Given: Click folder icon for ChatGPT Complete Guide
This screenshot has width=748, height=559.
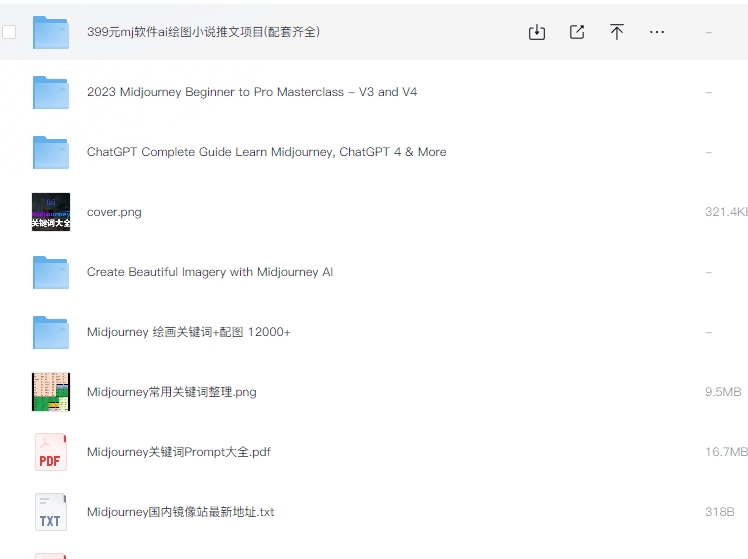Looking at the screenshot, I should click(x=51, y=153).
